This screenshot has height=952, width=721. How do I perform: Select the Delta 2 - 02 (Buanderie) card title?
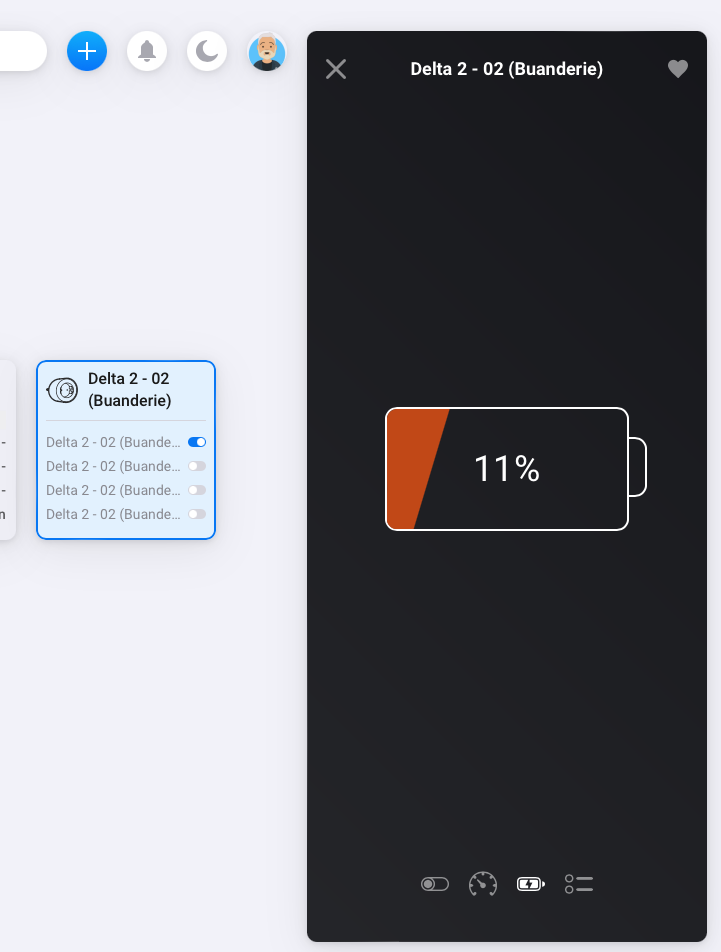130,390
